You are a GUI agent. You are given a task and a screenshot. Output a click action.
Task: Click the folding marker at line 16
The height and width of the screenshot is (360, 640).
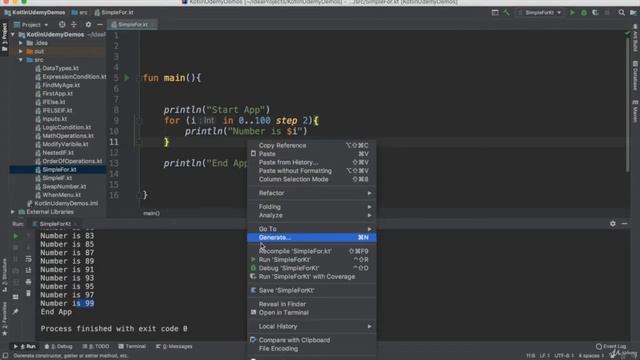139,196
